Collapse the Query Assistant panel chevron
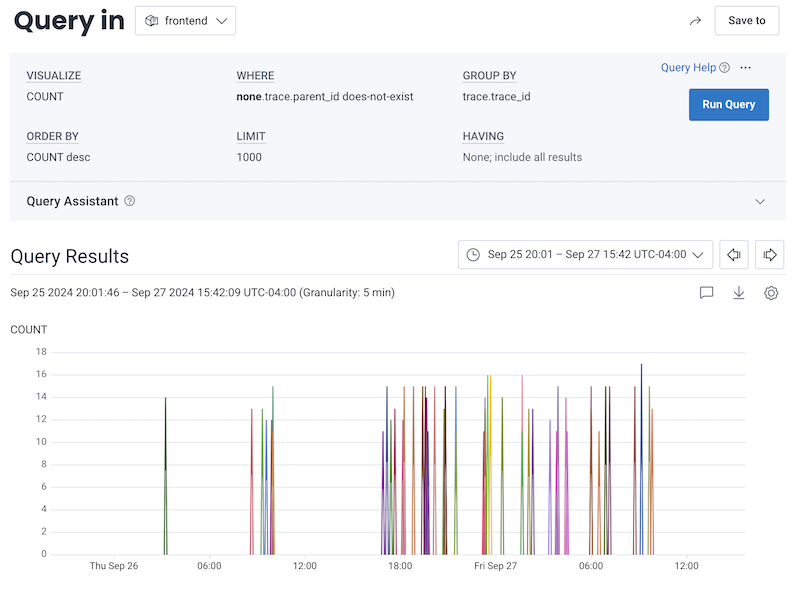800x589 pixels. pyautogui.click(x=760, y=201)
